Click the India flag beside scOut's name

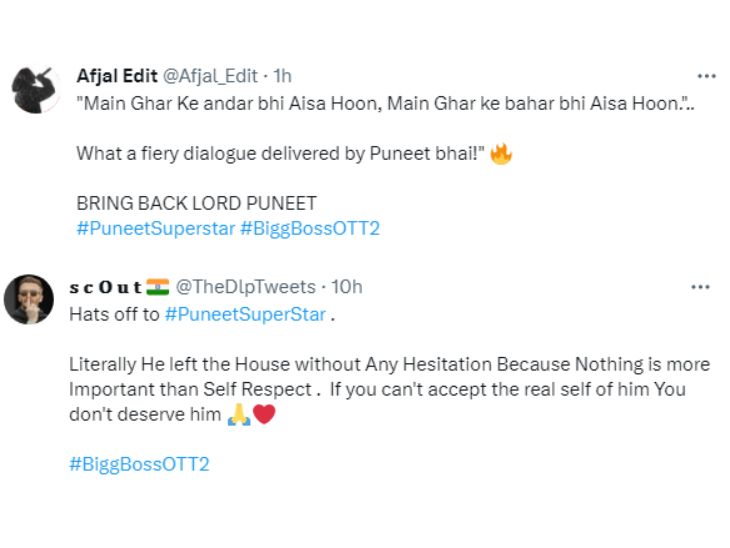(x=158, y=288)
